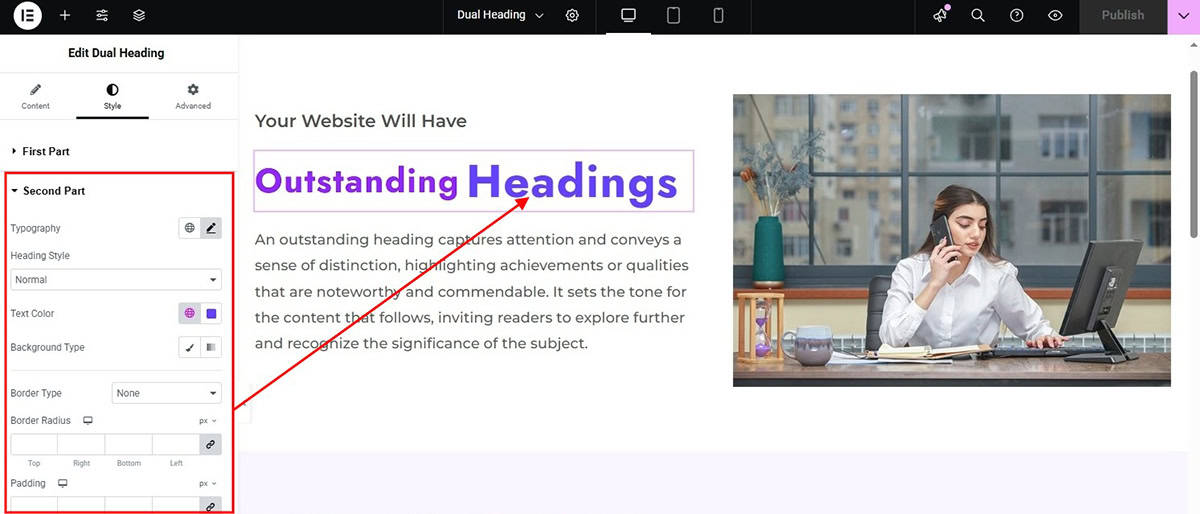Click Border Radius Bottom input
The height and width of the screenshot is (514, 1200).
128,444
